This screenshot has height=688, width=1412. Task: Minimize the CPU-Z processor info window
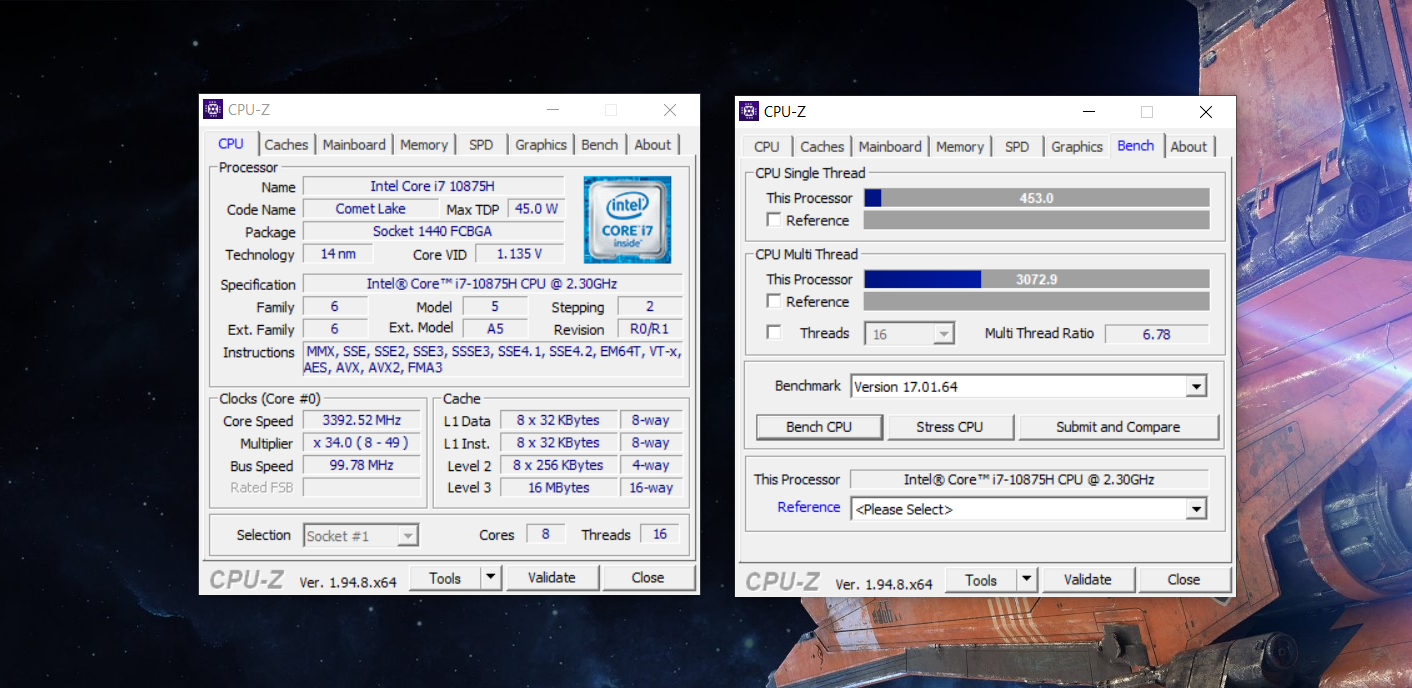[551, 110]
